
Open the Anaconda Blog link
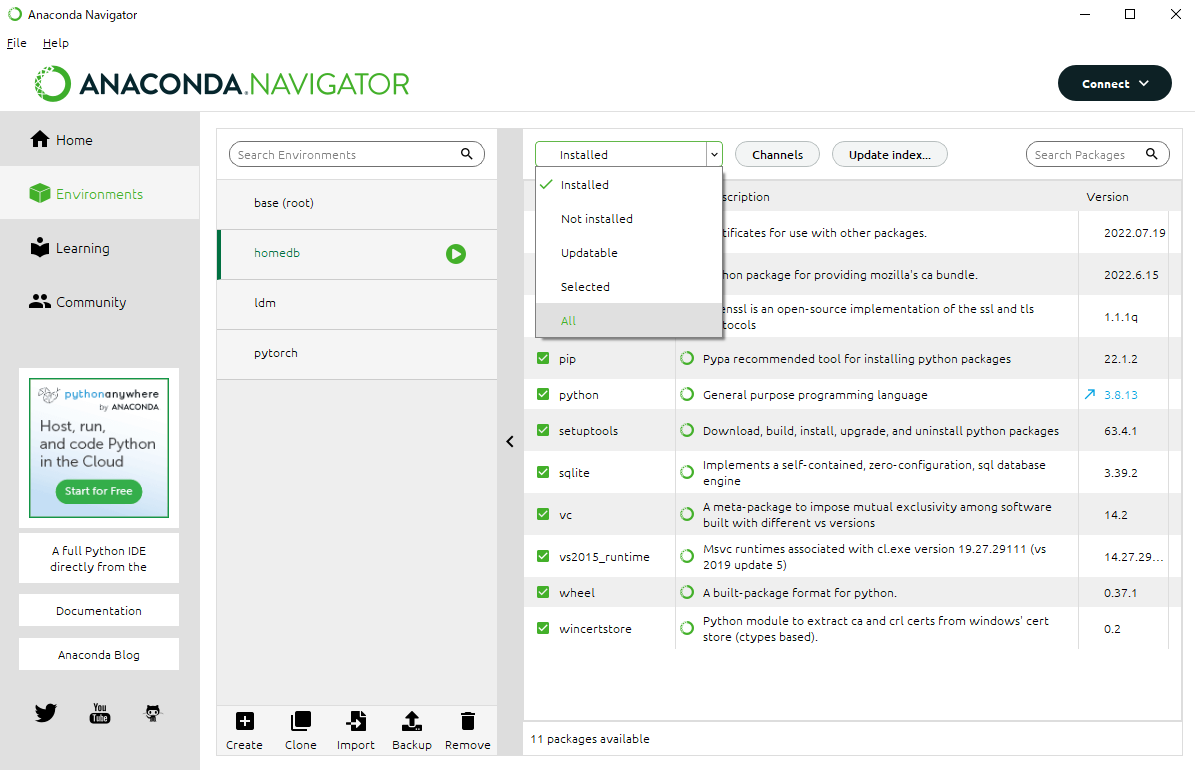99,655
